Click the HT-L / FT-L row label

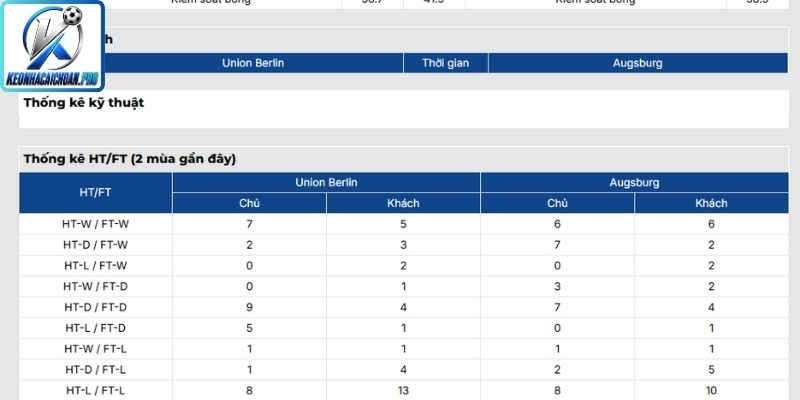point(95,390)
